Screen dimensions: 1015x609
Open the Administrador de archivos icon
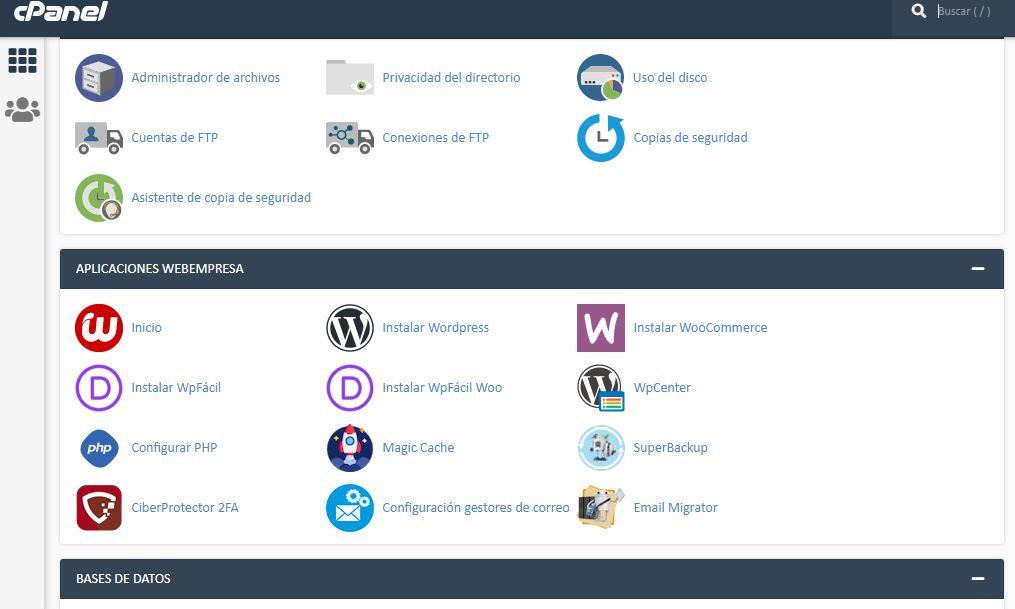pyautogui.click(x=99, y=78)
